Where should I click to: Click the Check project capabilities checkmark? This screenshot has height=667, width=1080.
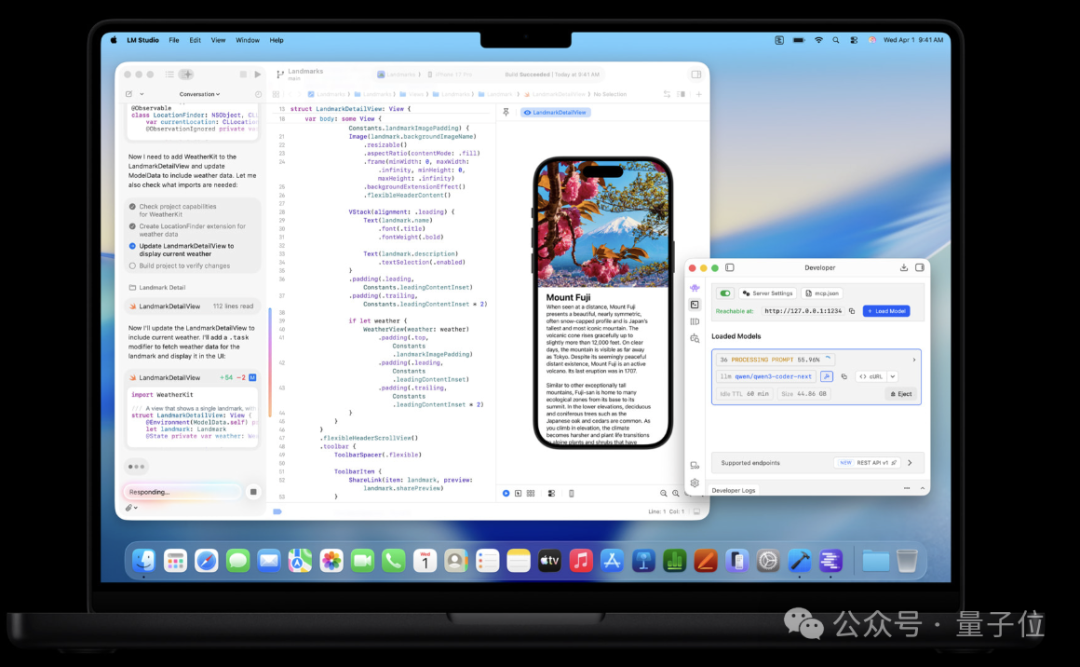point(132,206)
